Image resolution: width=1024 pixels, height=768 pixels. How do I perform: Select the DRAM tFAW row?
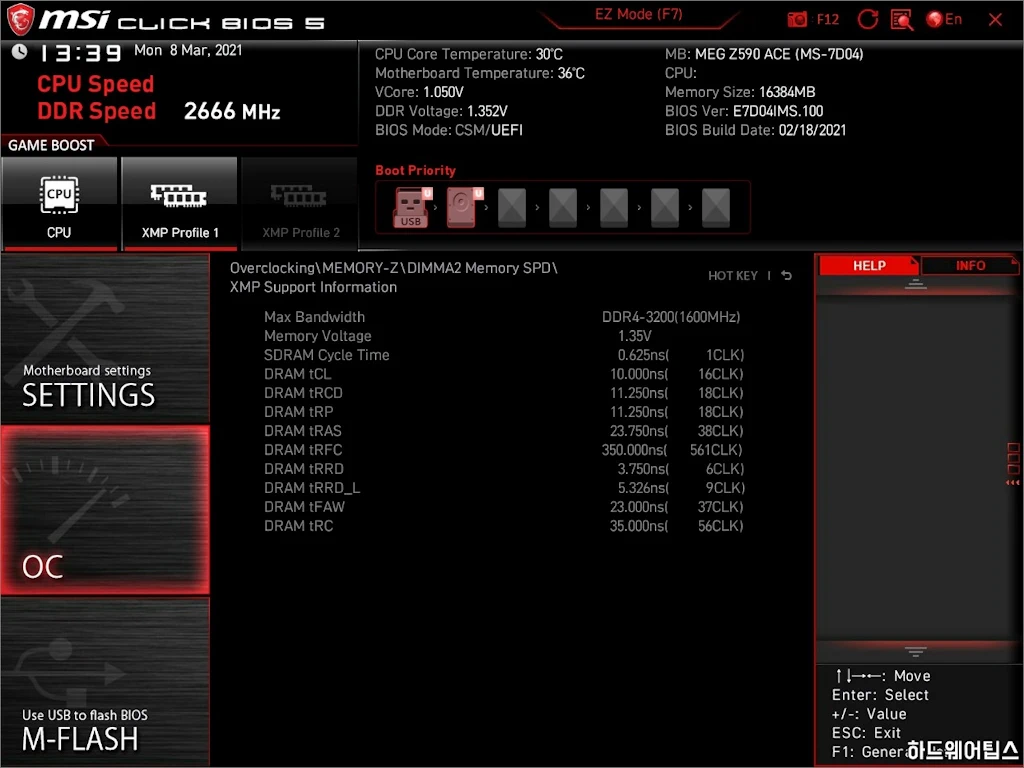(x=503, y=507)
